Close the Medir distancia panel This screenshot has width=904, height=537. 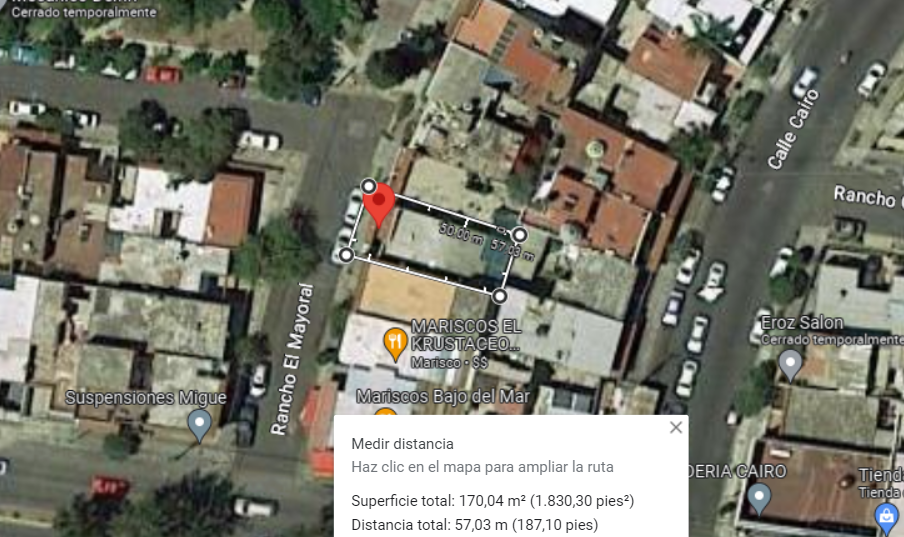point(676,427)
